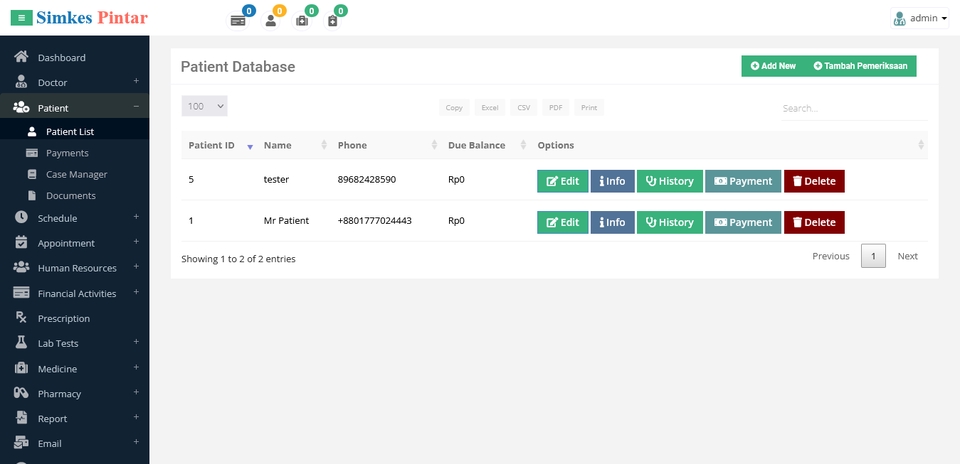Screen dimensions: 960x464
Task: Click the Human Resources group icon
Action: tap(21, 268)
